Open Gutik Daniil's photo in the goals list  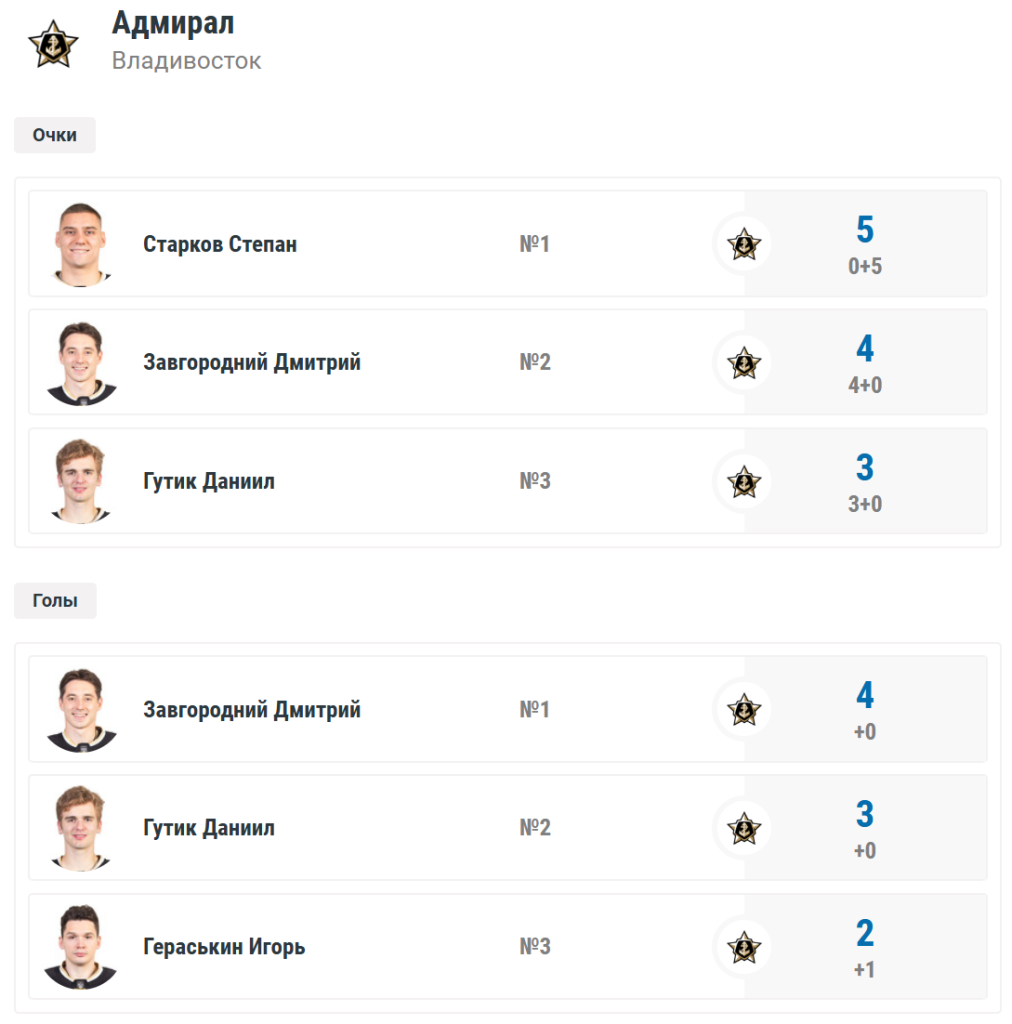[81, 828]
